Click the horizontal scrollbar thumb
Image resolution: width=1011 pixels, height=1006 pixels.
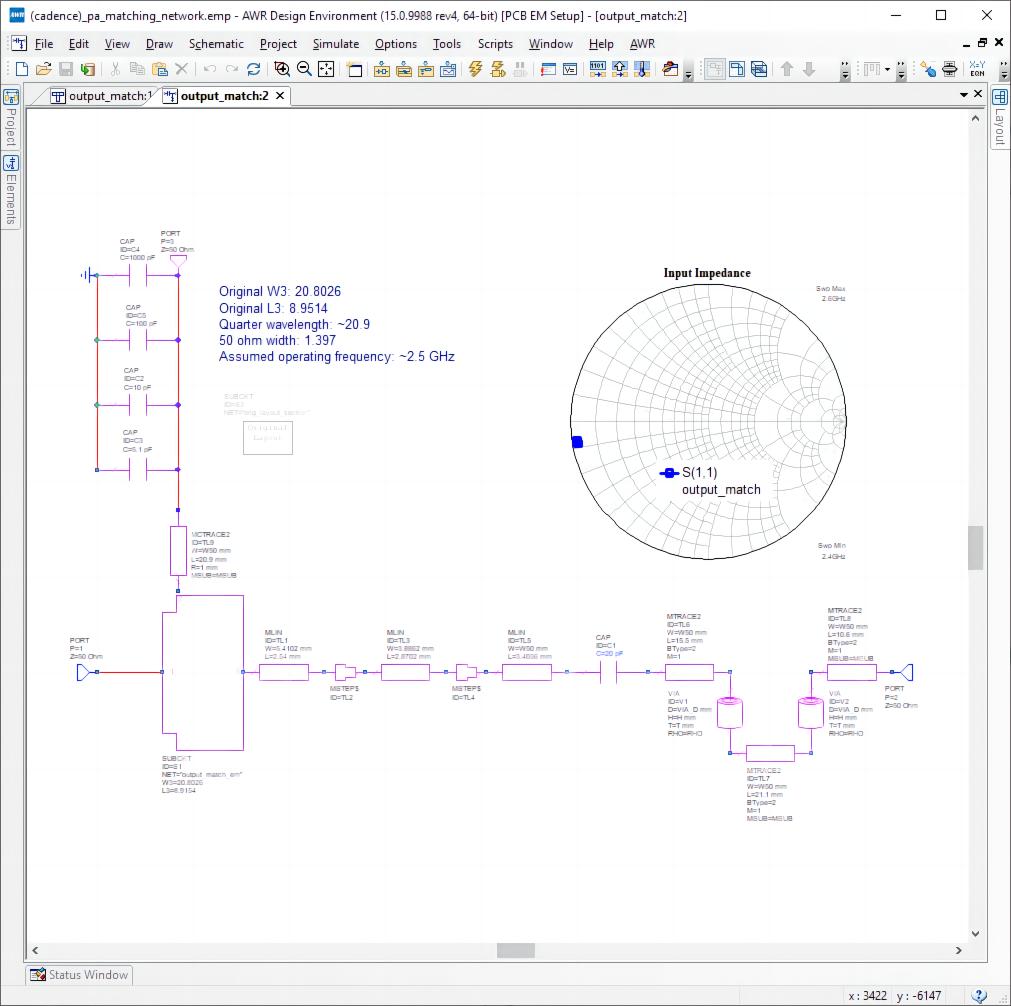516,951
